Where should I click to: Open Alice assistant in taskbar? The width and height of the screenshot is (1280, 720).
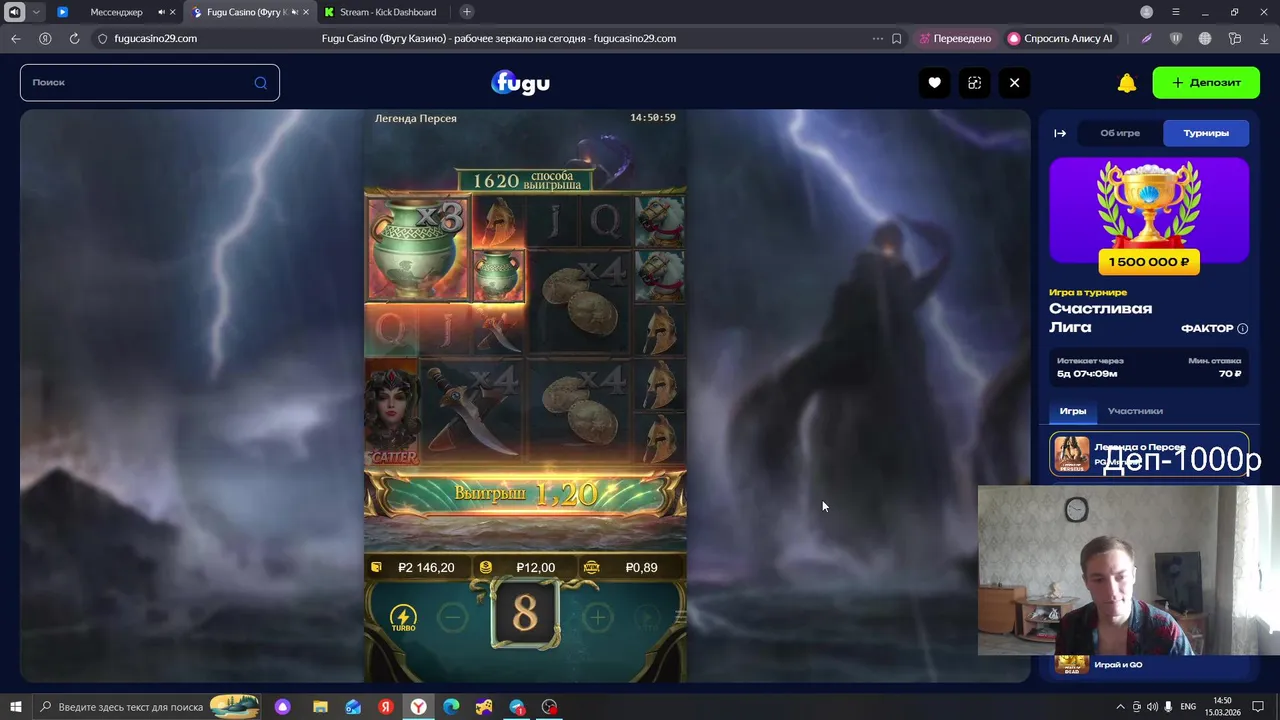[283, 707]
